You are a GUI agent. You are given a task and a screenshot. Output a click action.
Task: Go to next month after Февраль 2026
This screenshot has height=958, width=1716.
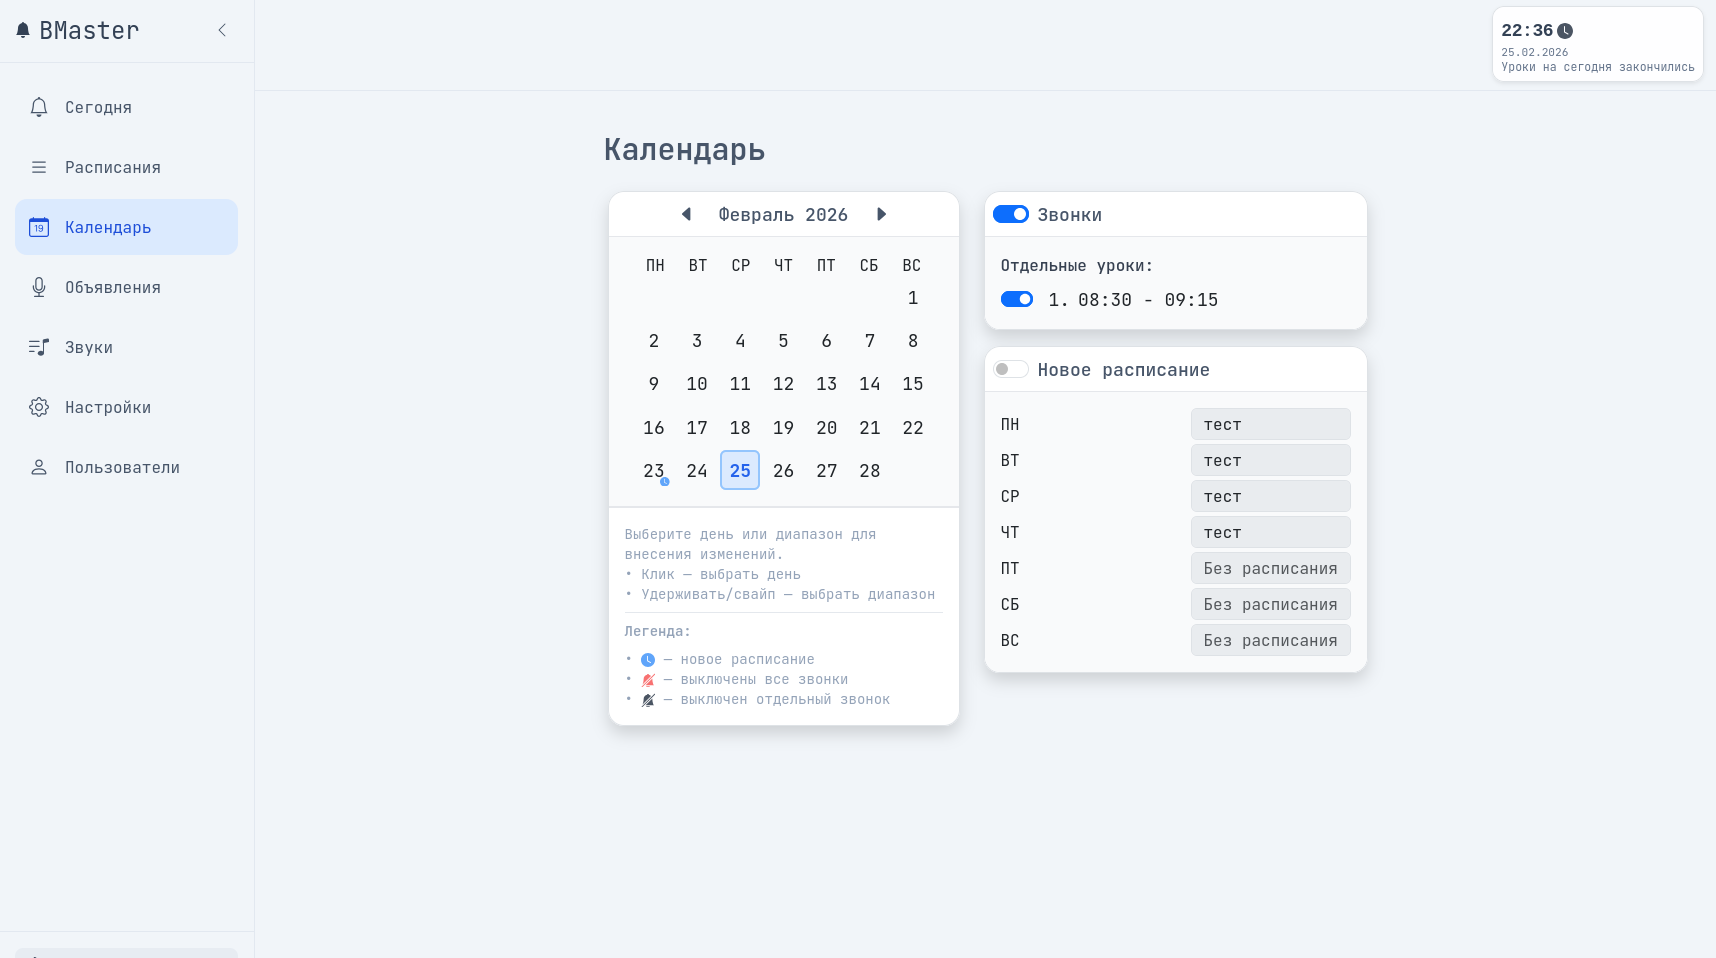point(881,214)
